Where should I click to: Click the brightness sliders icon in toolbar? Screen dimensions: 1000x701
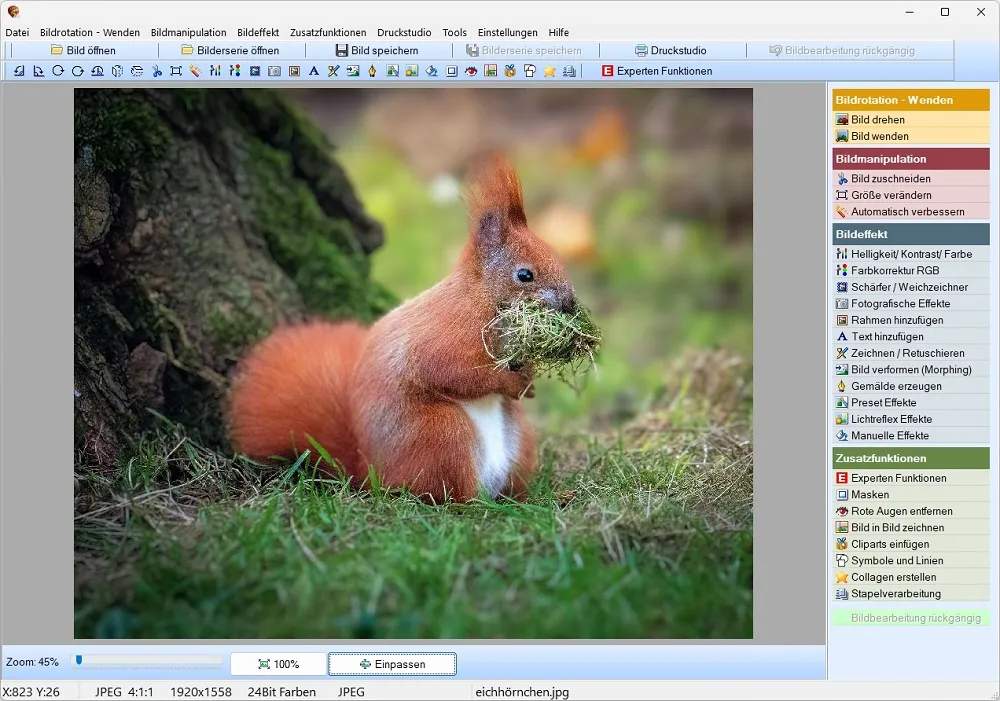(215, 71)
